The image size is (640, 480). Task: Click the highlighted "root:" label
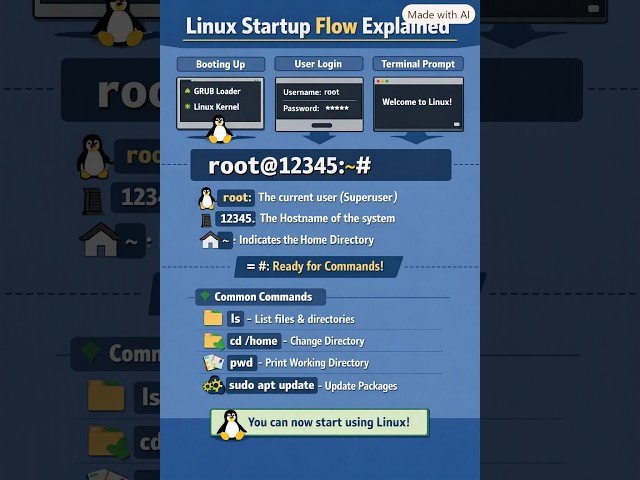pos(237,198)
